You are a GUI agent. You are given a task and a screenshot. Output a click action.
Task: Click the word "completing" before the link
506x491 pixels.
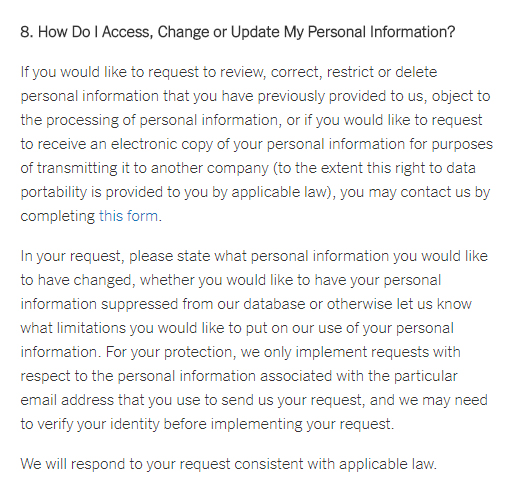click(x=58, y=216)
